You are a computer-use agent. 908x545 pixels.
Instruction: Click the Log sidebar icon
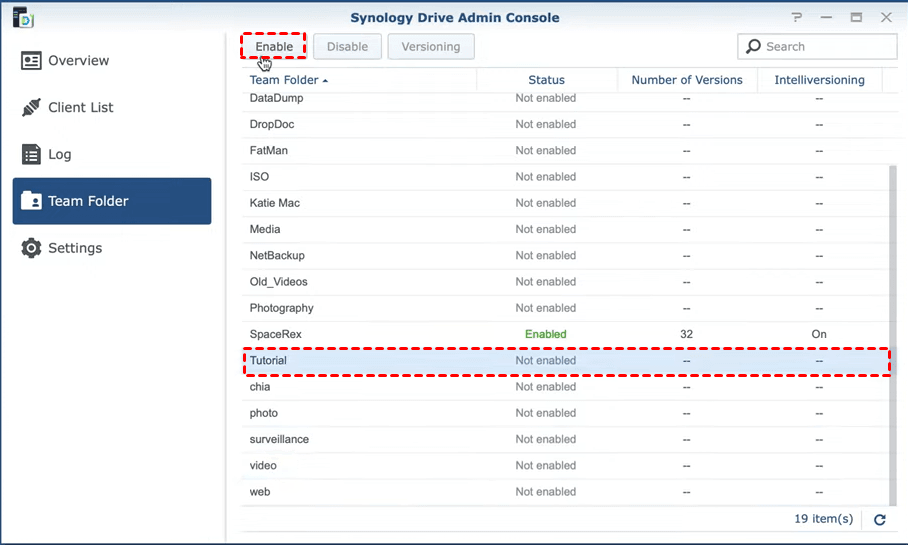pyautogui.click(x=32, y=155)
